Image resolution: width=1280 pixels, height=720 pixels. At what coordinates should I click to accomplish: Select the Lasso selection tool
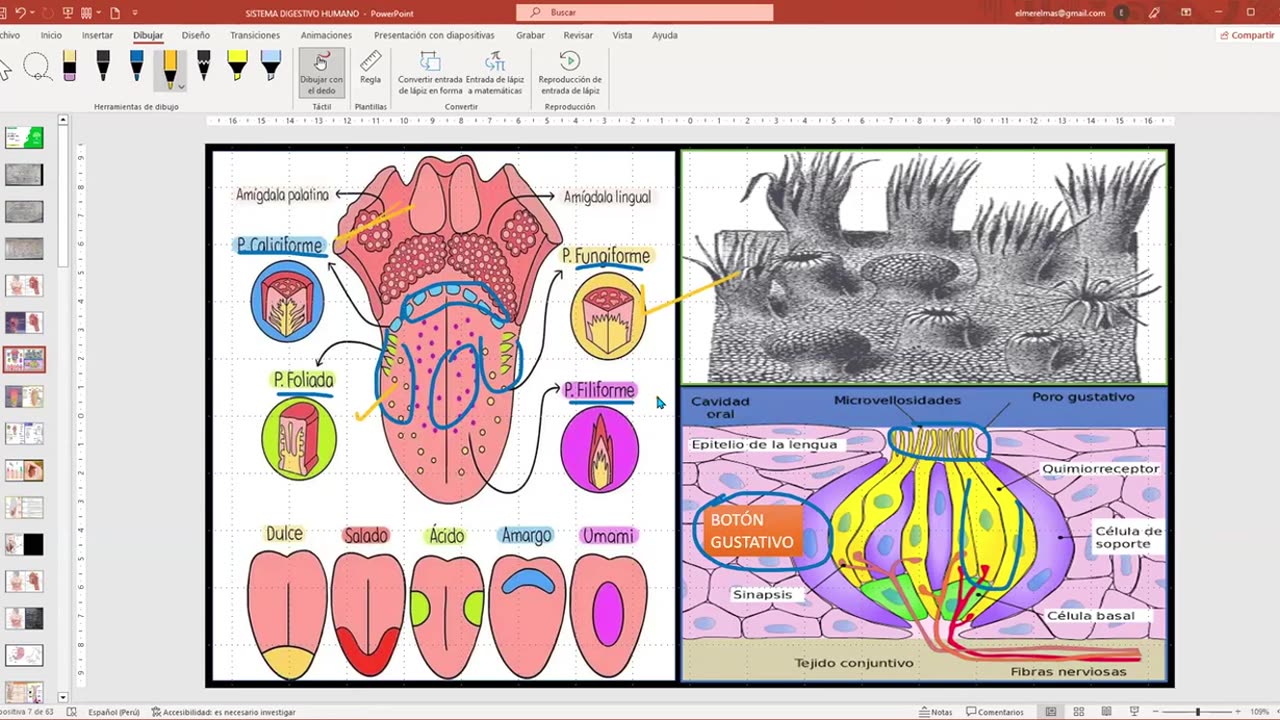[x=37, y=68]
